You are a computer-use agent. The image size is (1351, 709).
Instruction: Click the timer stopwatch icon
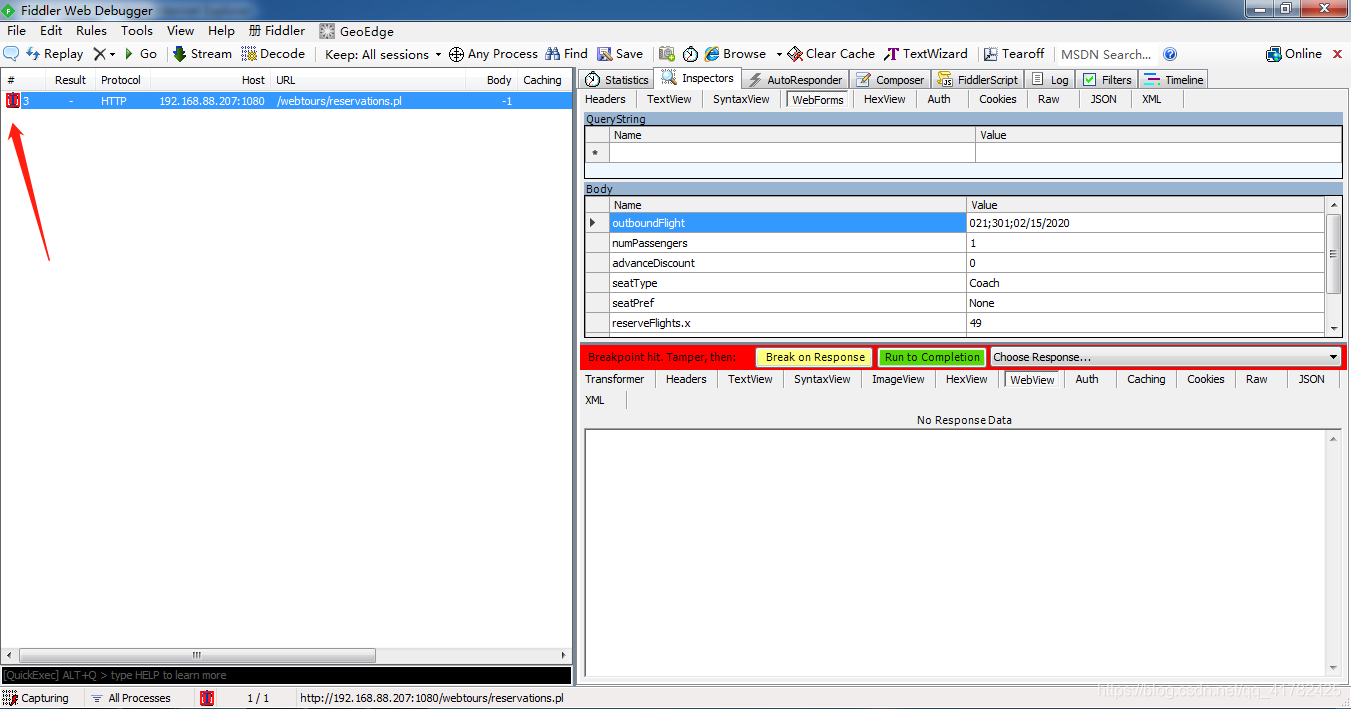click(690, 54)
